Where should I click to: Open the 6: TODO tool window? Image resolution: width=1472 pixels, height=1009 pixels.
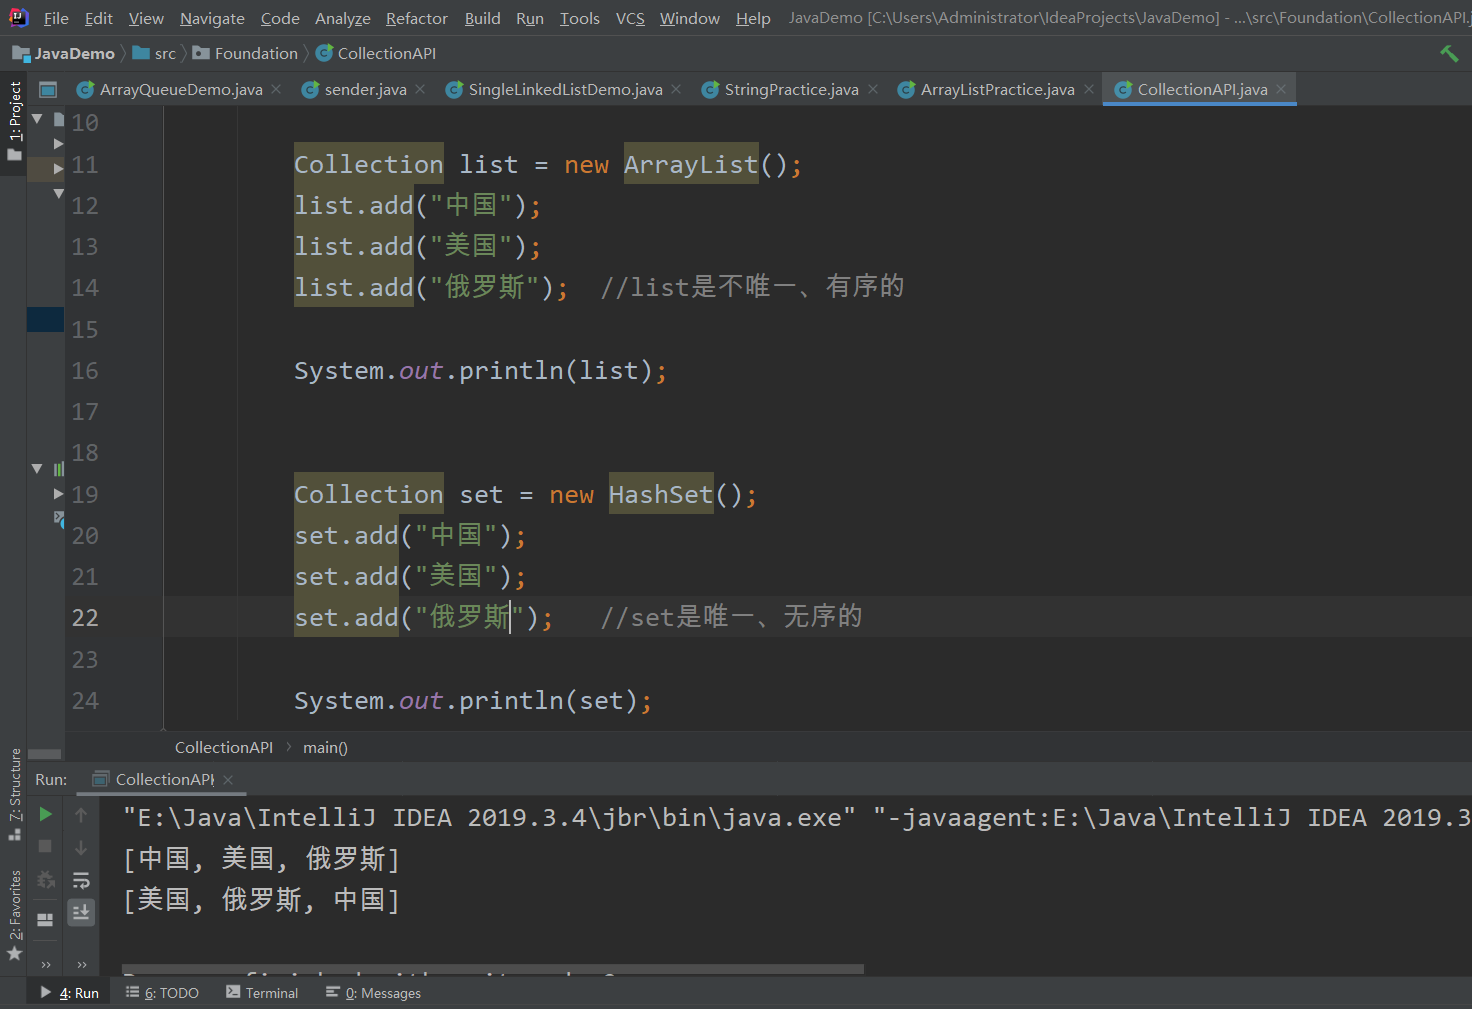pyautogui.click(x=162, y=993)
